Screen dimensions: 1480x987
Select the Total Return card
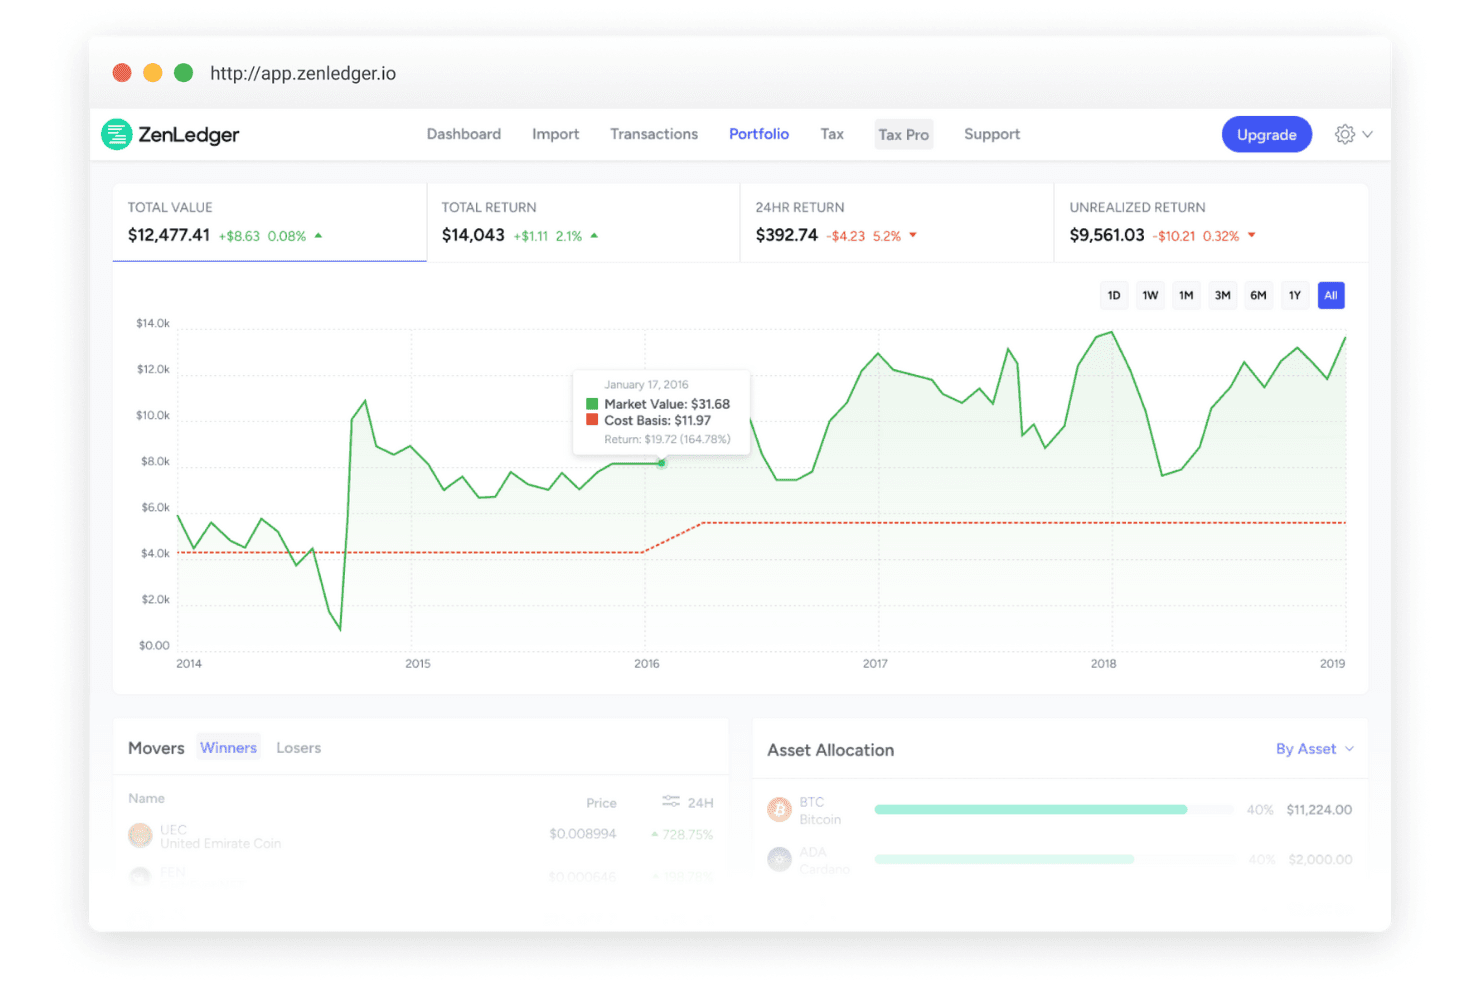point(583,222)
